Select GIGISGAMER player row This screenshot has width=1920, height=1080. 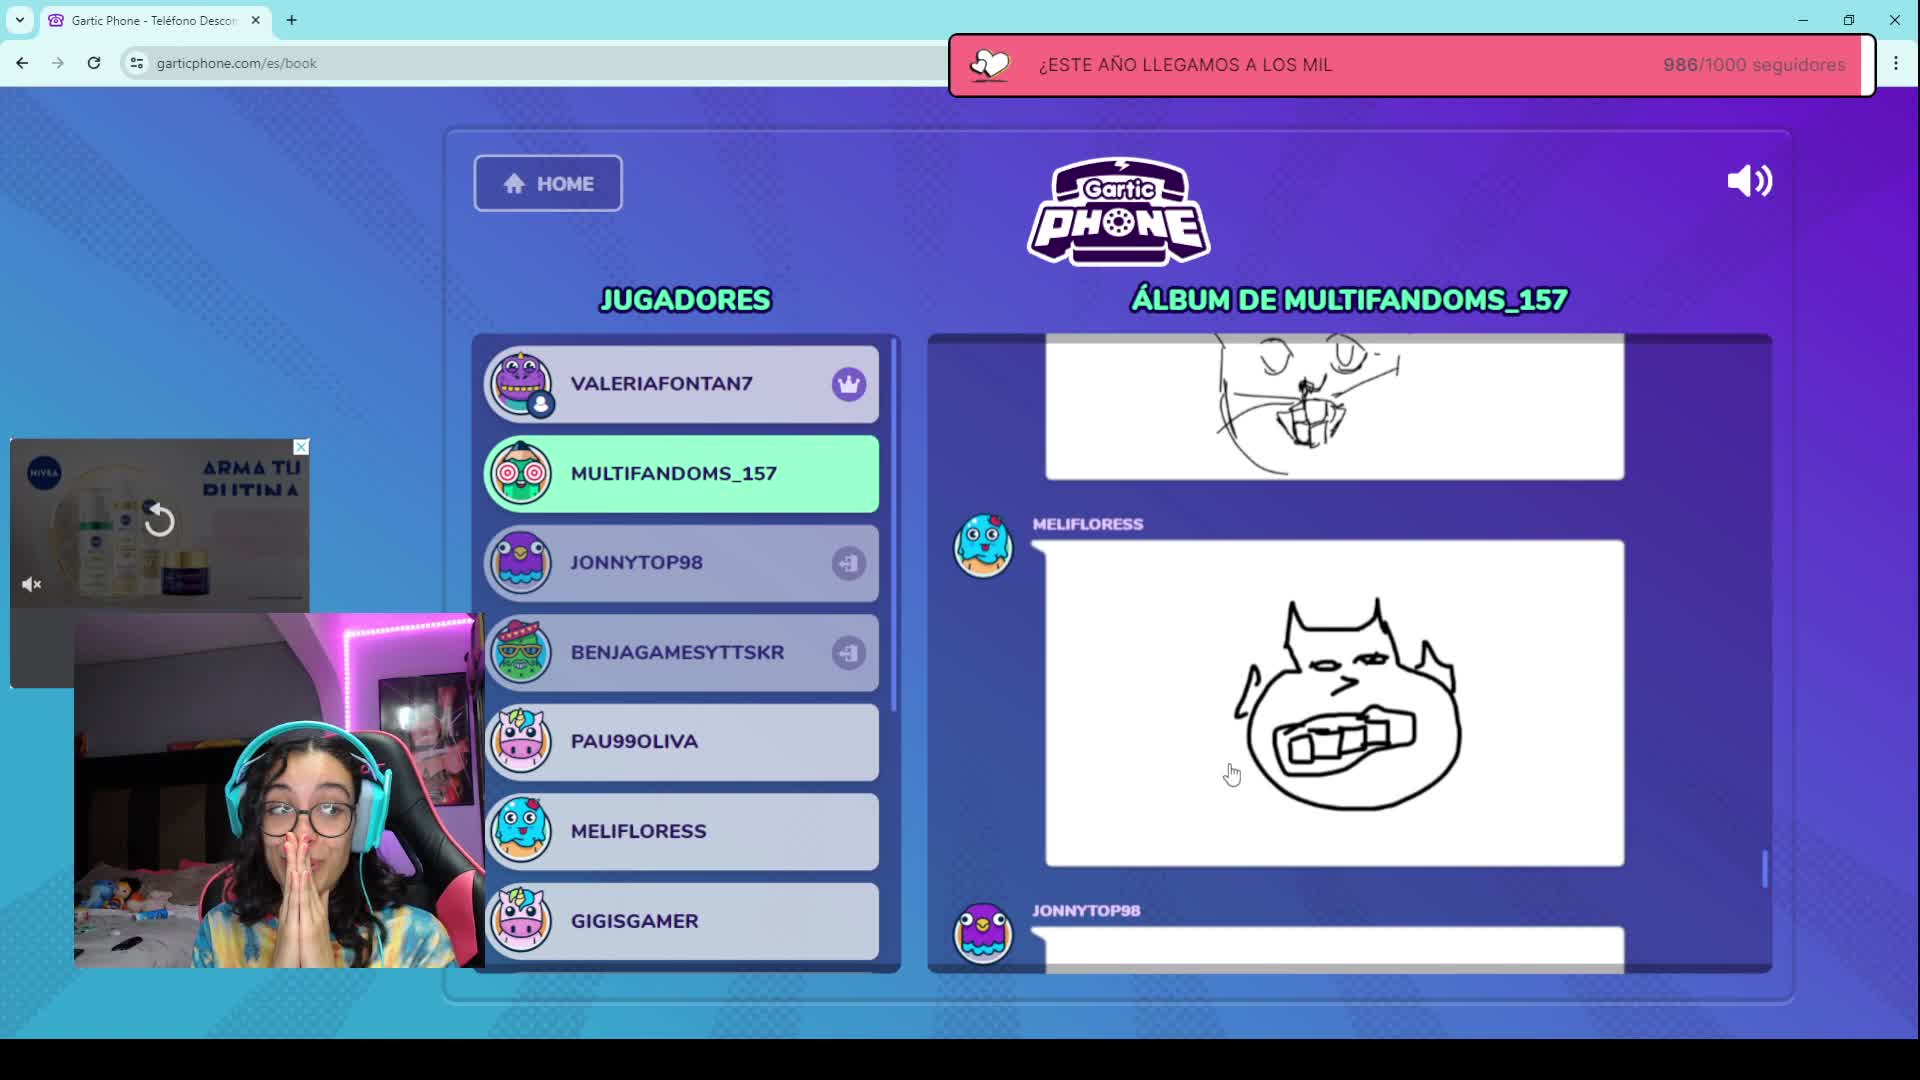(681, 921)
